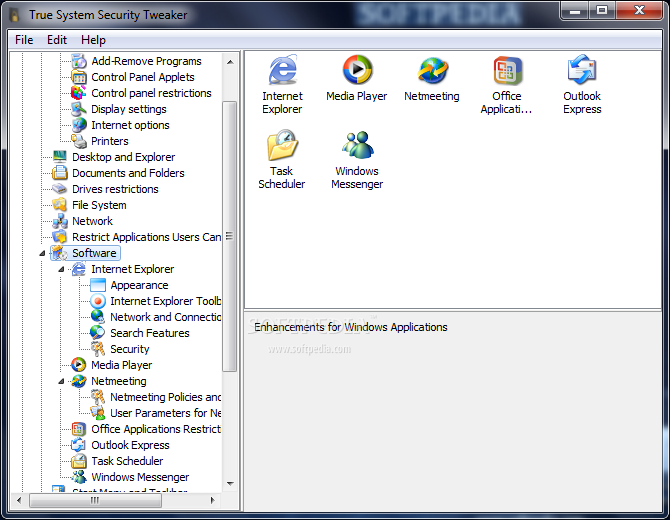Collapse the Internet Explorer tree node

click(x=61, y=269)
